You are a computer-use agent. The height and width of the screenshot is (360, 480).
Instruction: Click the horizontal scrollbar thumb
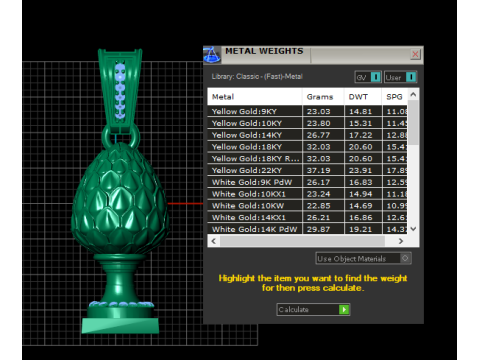(302, 241)
